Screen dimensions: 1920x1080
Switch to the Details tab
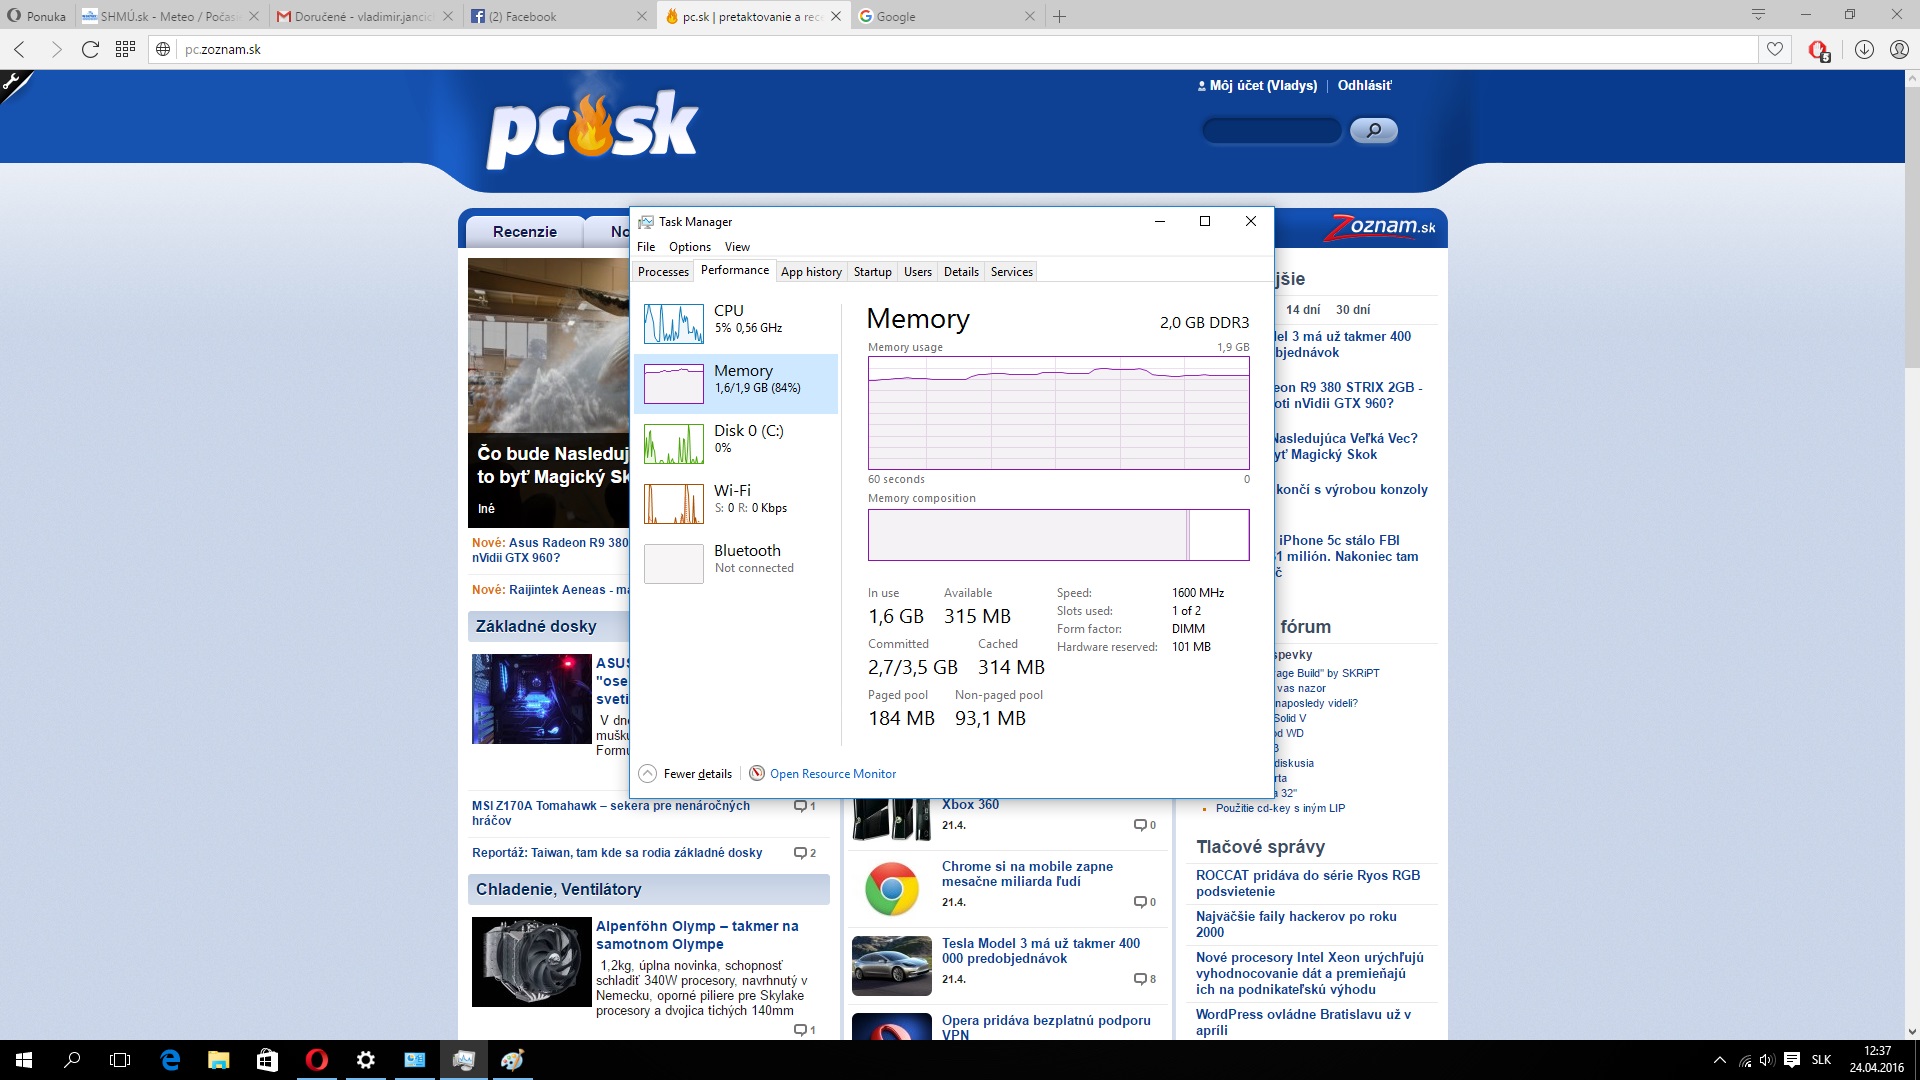coord(961,272)
